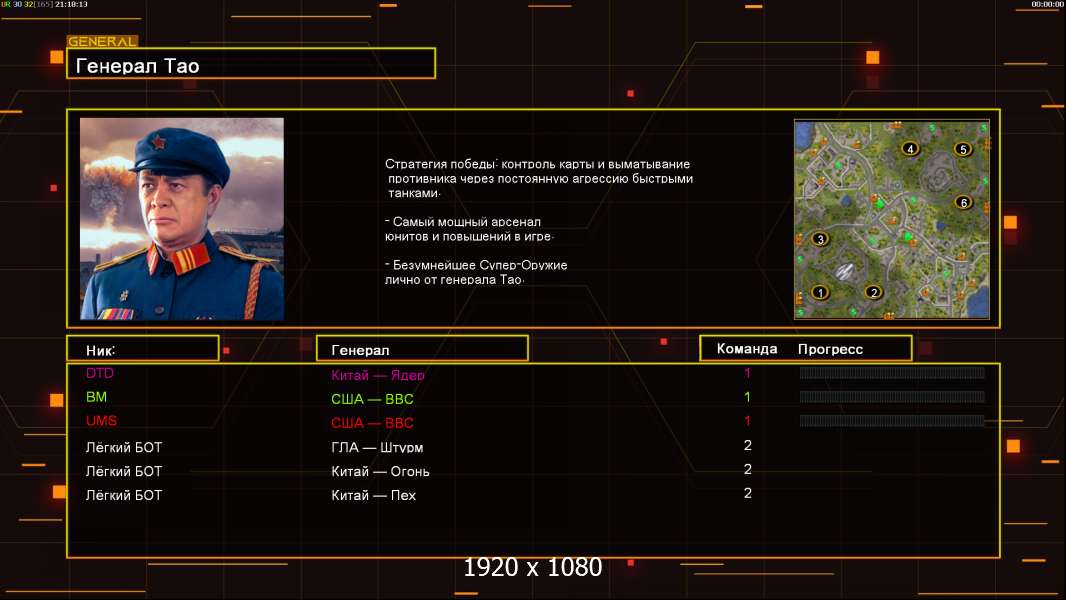
Task: Click the 'Генерал' column header
Action: coord(422,348)
